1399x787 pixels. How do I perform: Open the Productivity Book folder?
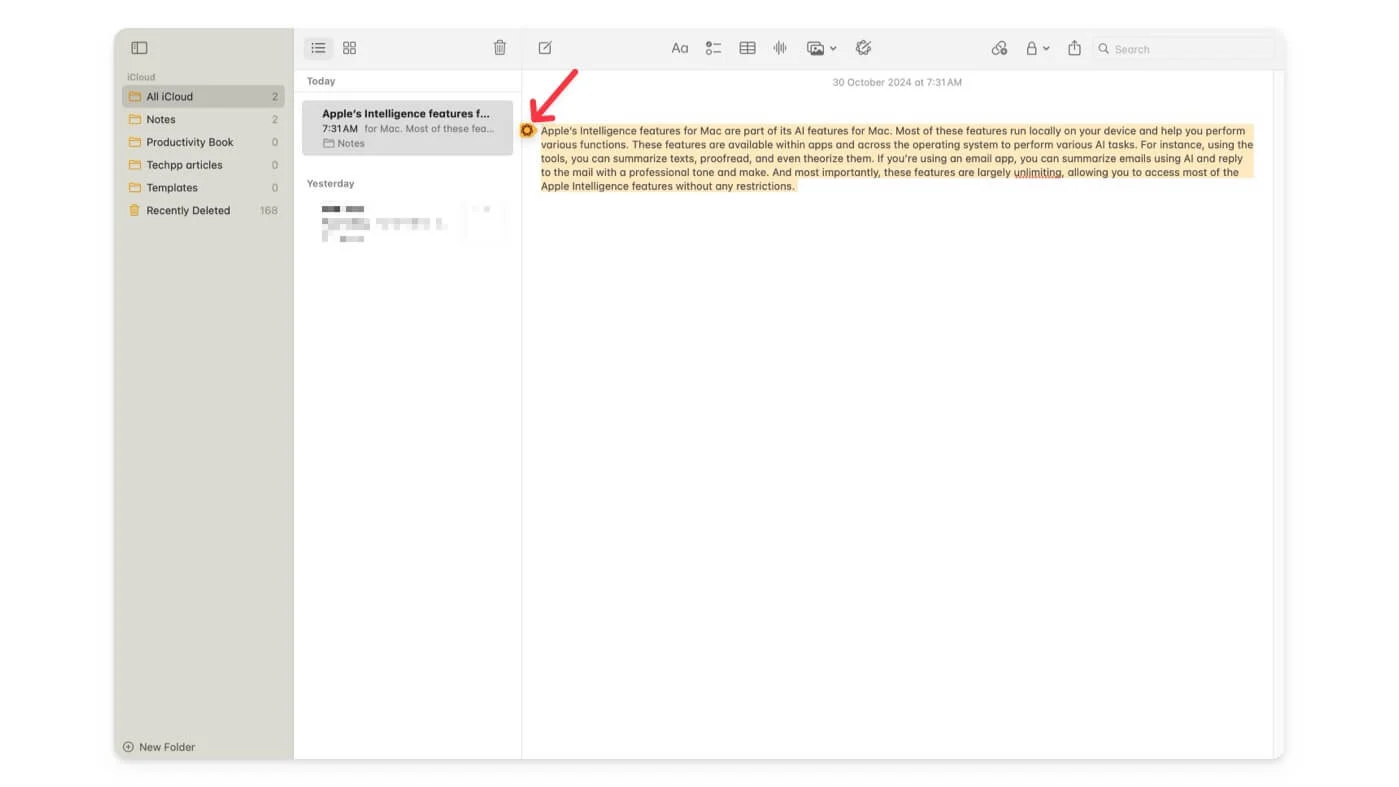point(189,142)
